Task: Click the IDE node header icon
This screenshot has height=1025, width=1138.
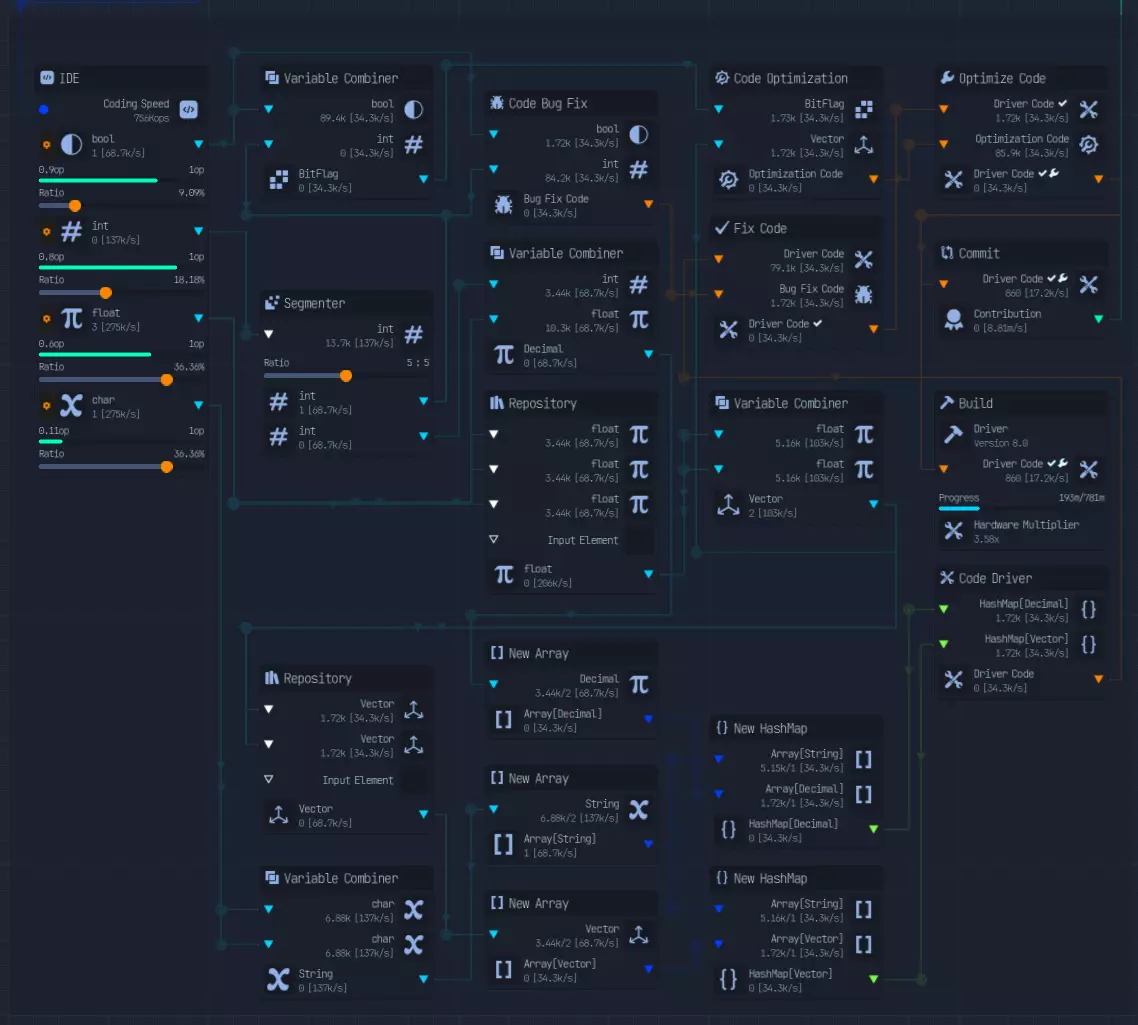Action: pos(47,78)
